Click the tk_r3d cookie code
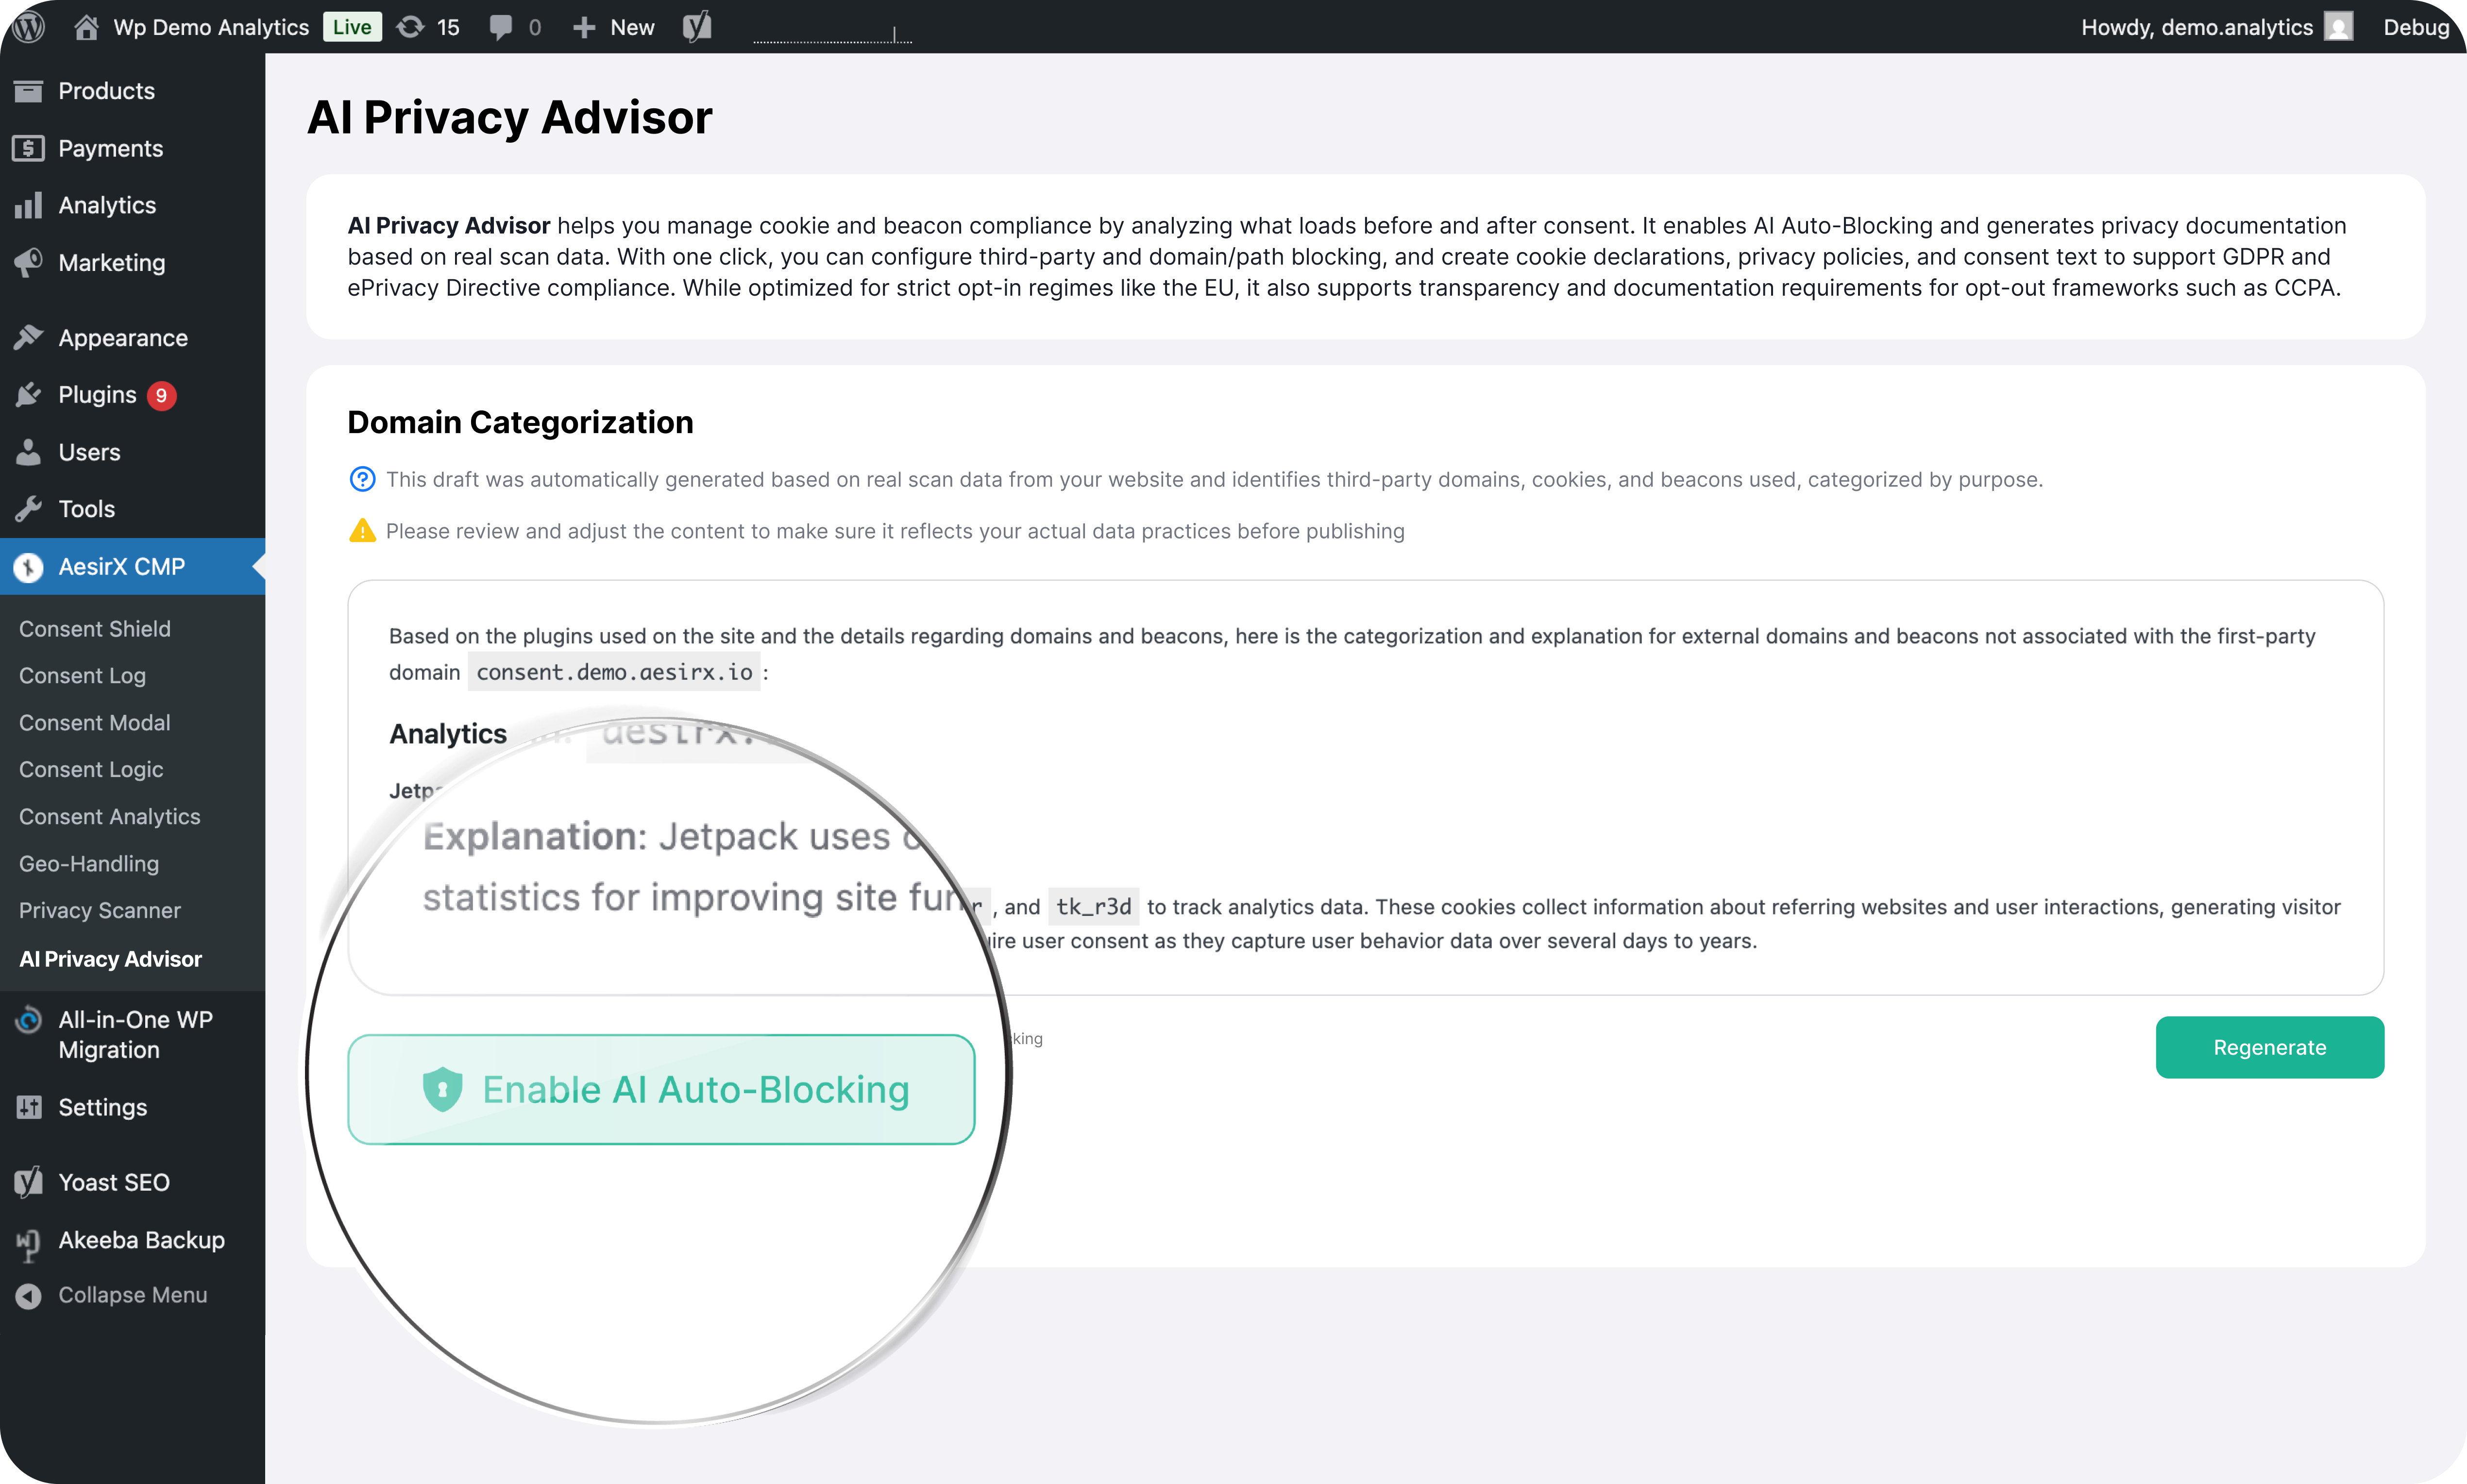 pyautogui.click(x=1093, y=906)
